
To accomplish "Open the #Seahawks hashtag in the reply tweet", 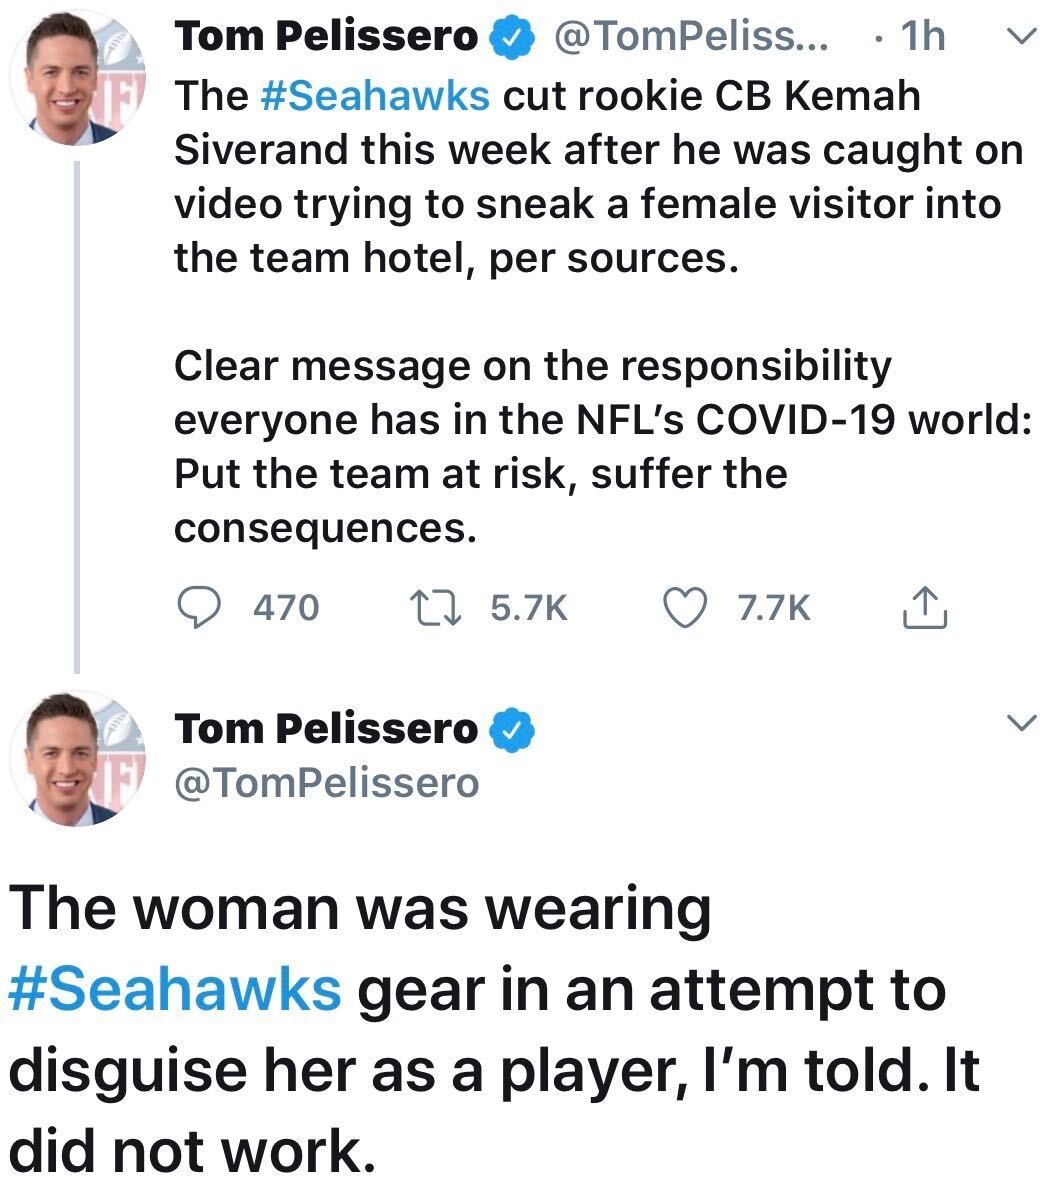I will tap(176, 990).
